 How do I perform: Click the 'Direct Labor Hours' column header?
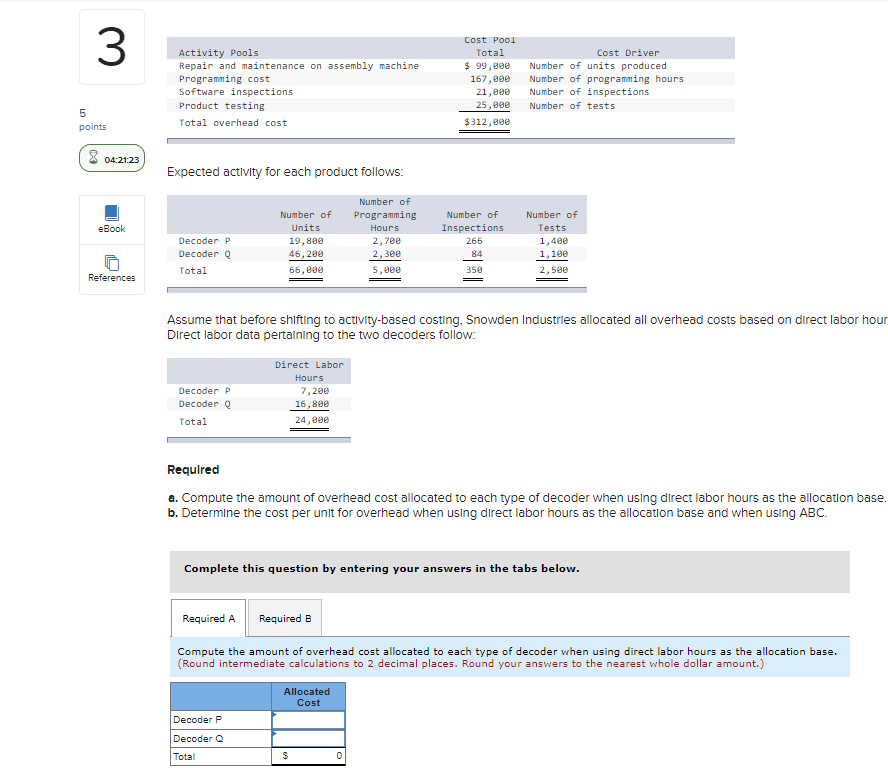309,371
